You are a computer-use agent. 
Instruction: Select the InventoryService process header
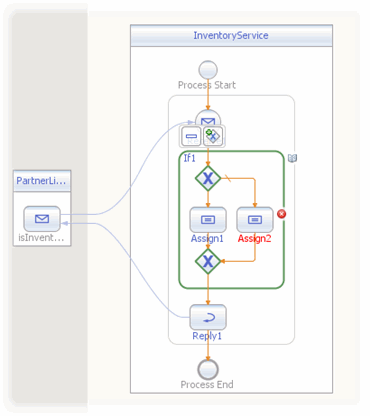(231, 35)
